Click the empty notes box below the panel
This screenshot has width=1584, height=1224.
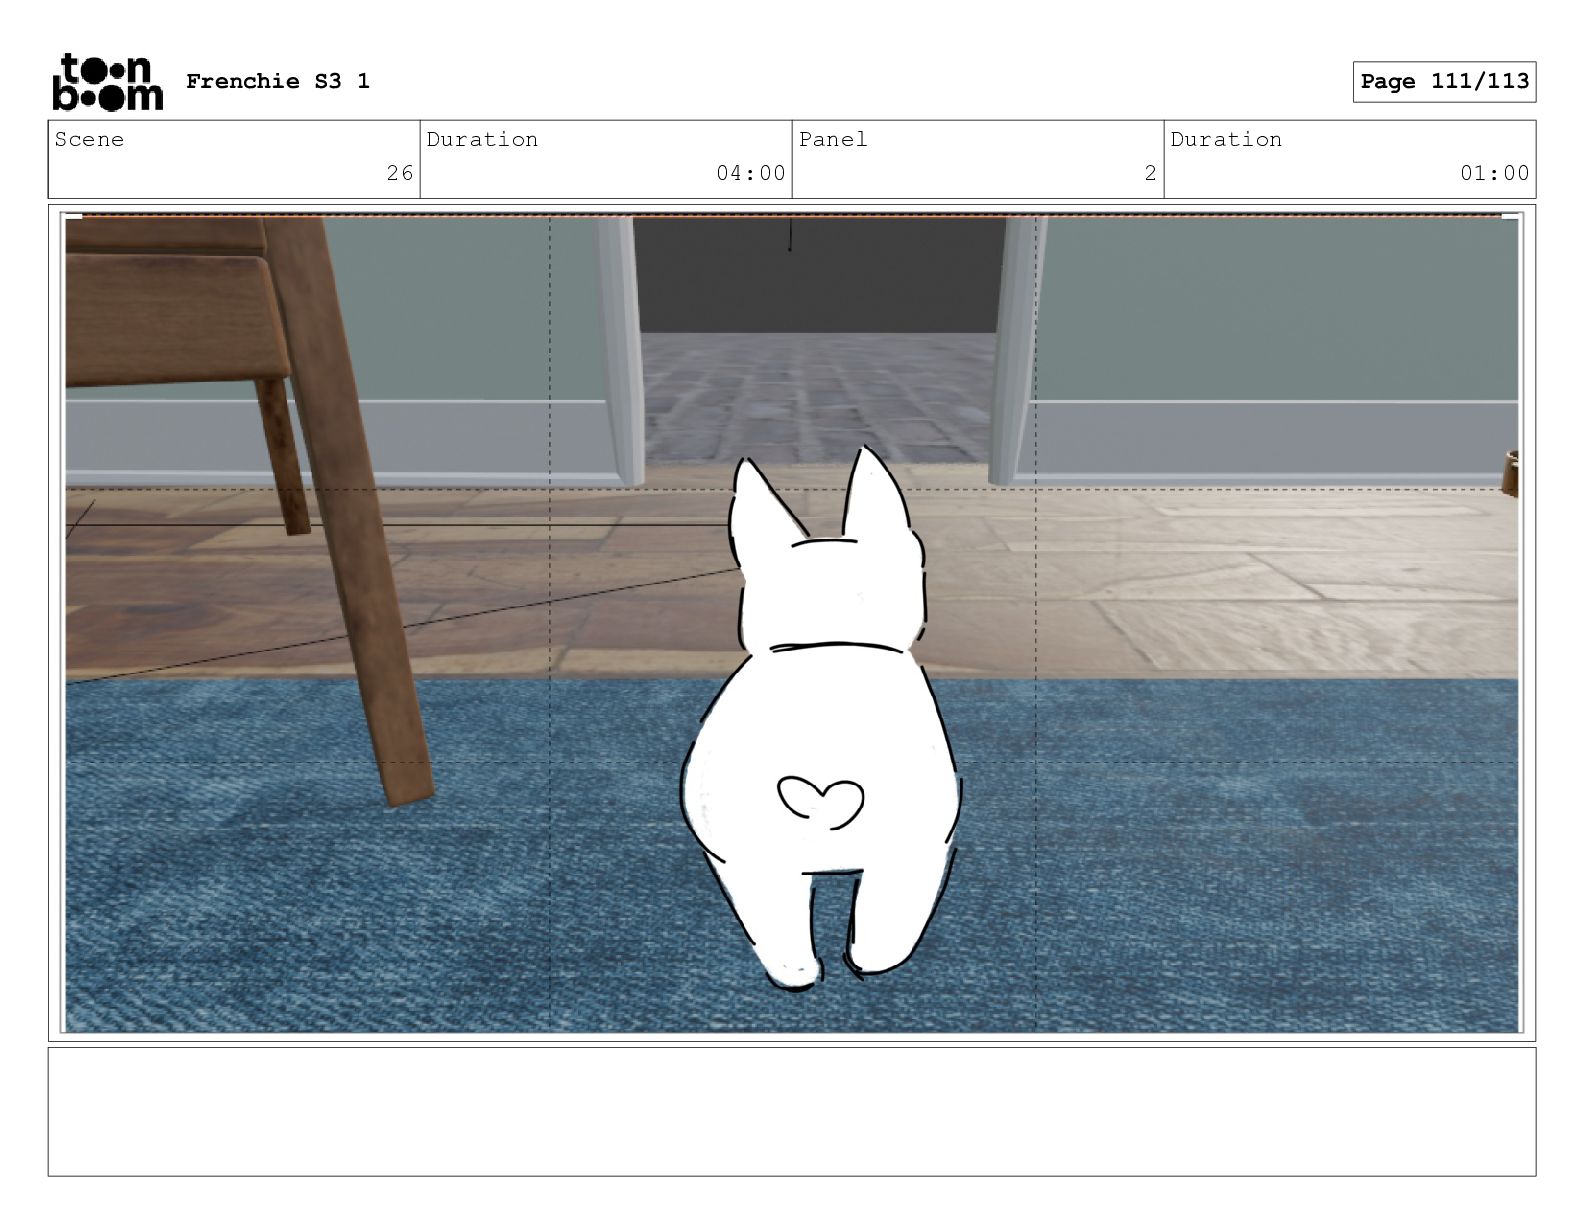792,1111
